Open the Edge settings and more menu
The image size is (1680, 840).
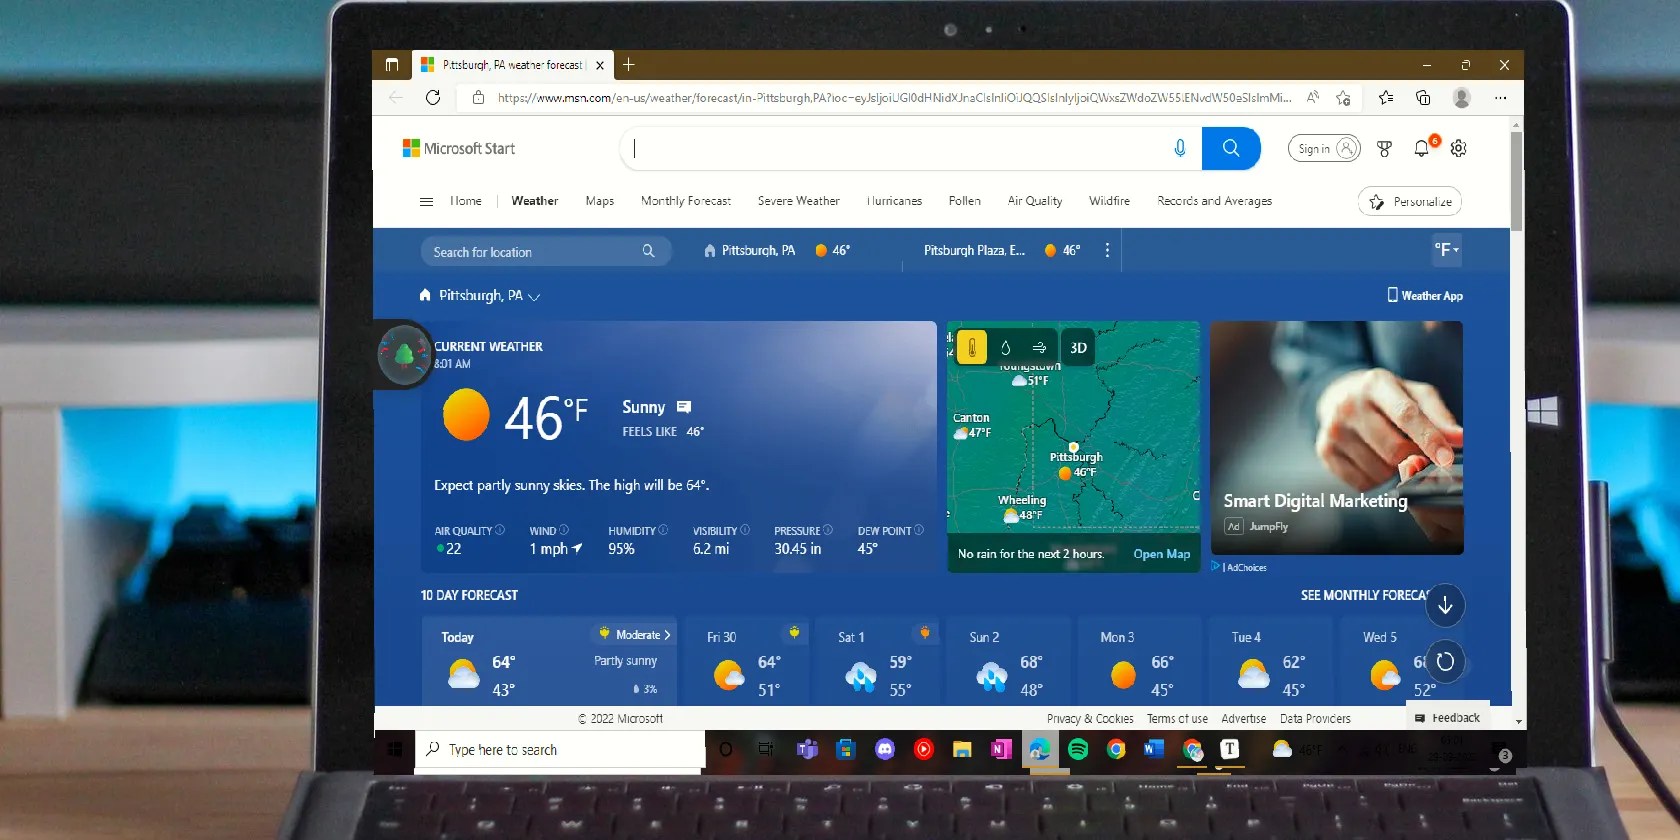point(1500,97)
